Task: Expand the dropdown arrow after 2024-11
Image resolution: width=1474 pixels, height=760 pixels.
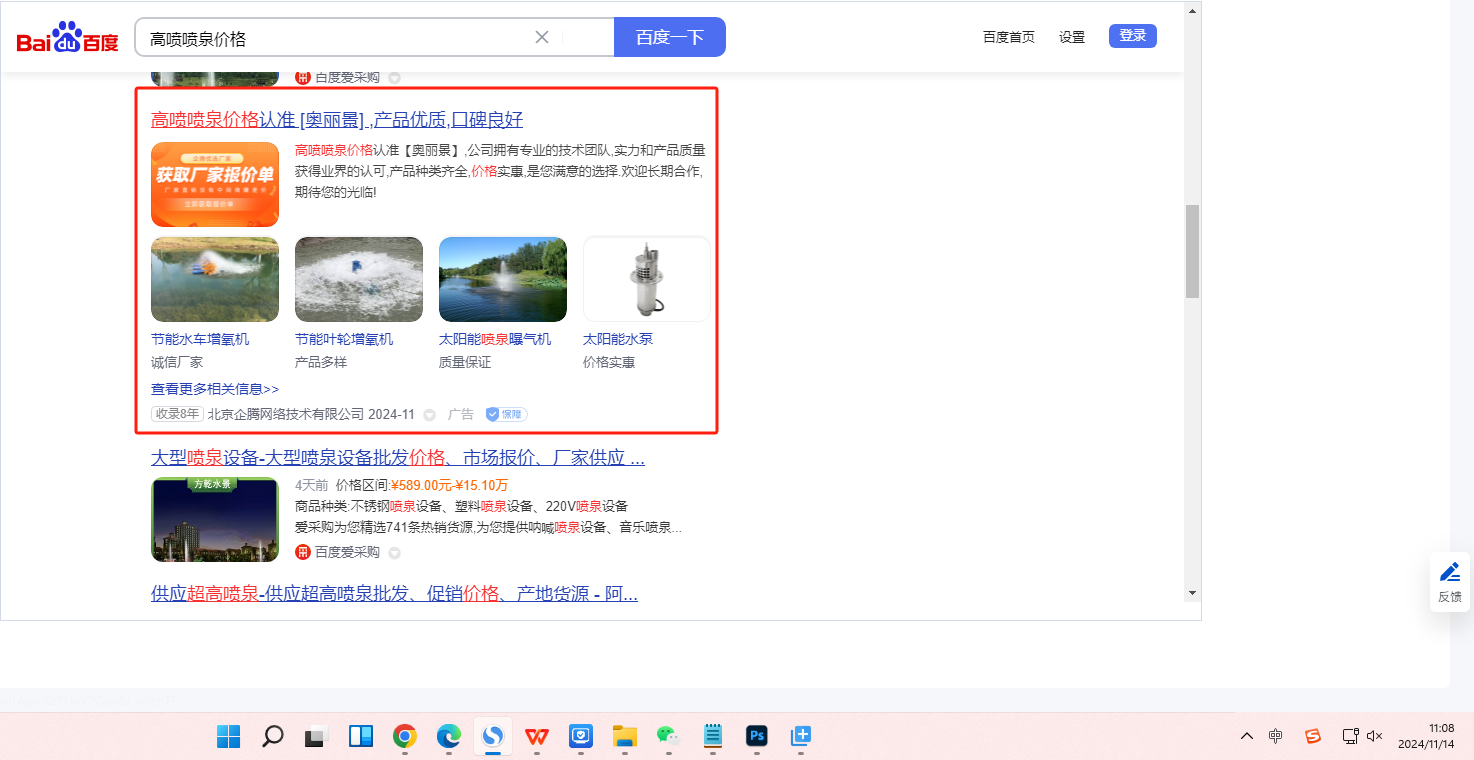Action: [x=430, y=415]
